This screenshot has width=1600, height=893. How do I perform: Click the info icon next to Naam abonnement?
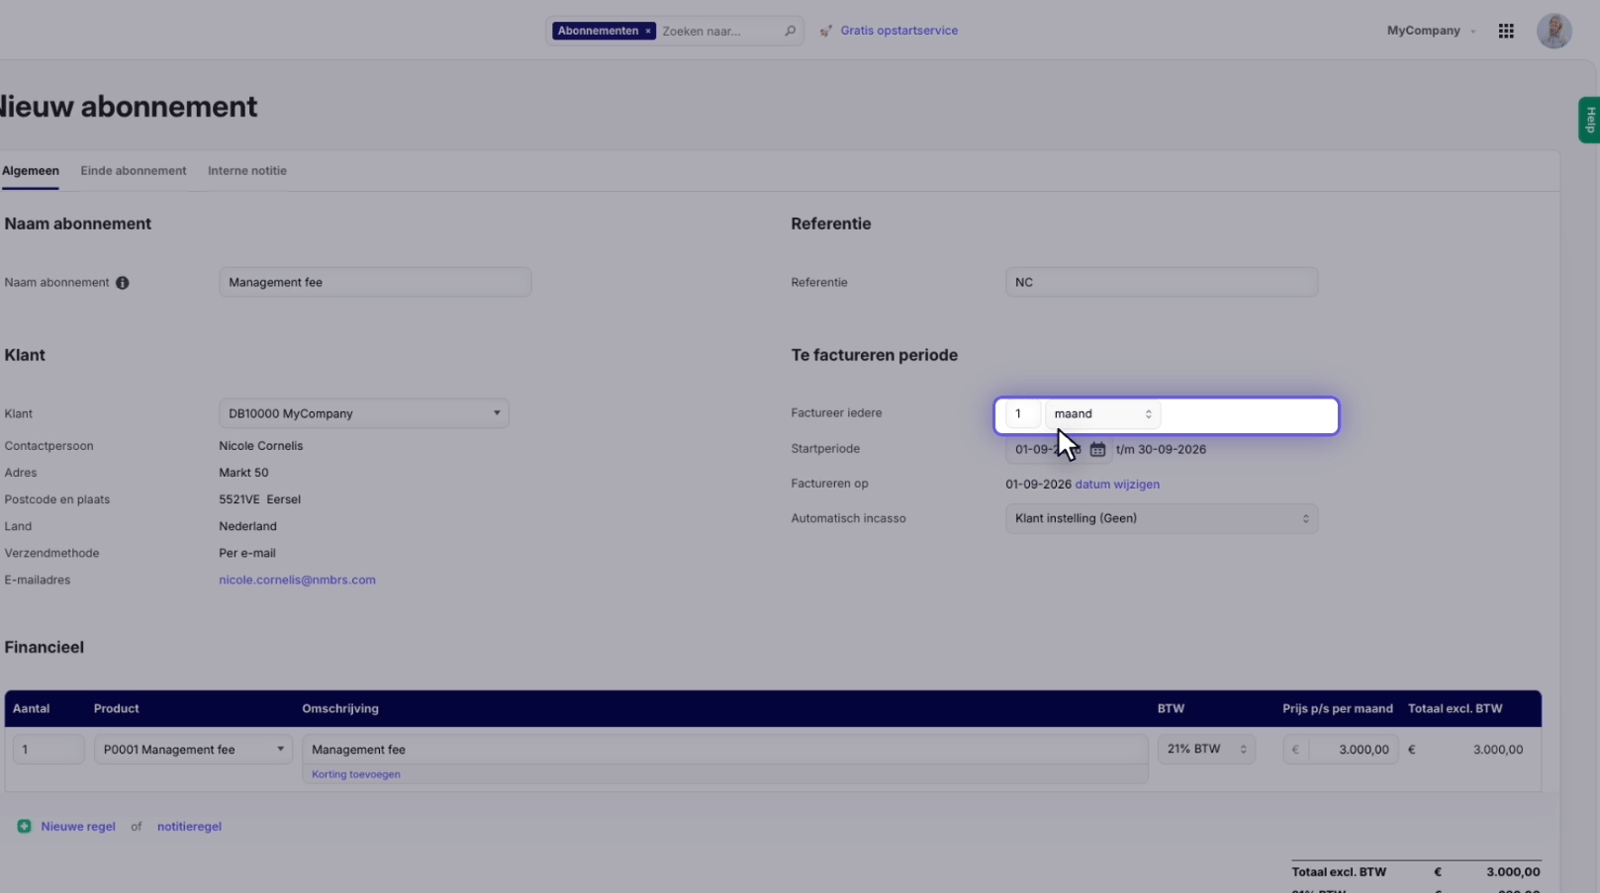122,283
